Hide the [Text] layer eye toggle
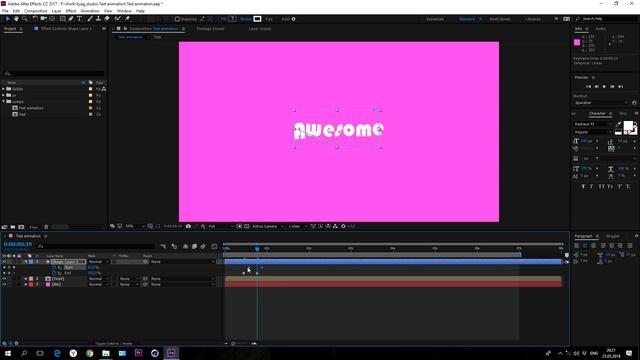 coord(4,279)
